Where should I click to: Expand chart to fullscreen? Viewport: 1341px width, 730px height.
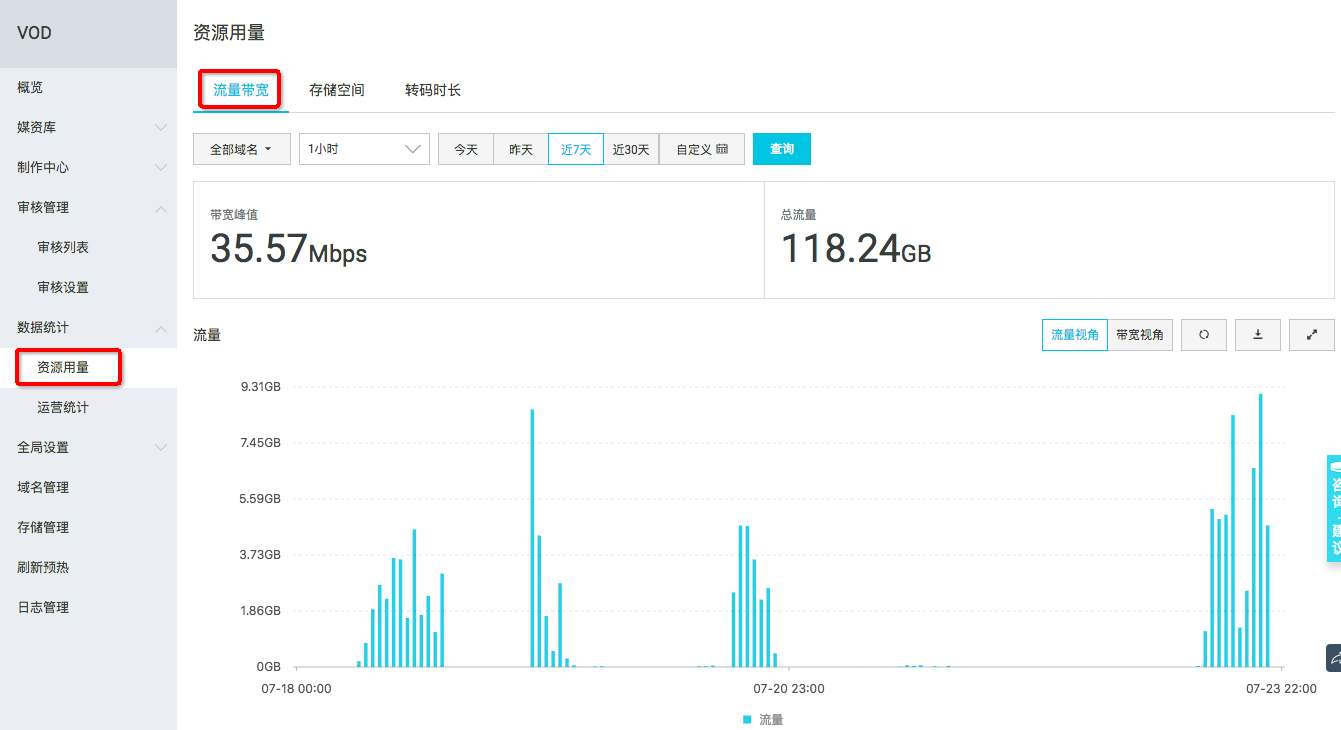pos(1312,335)
